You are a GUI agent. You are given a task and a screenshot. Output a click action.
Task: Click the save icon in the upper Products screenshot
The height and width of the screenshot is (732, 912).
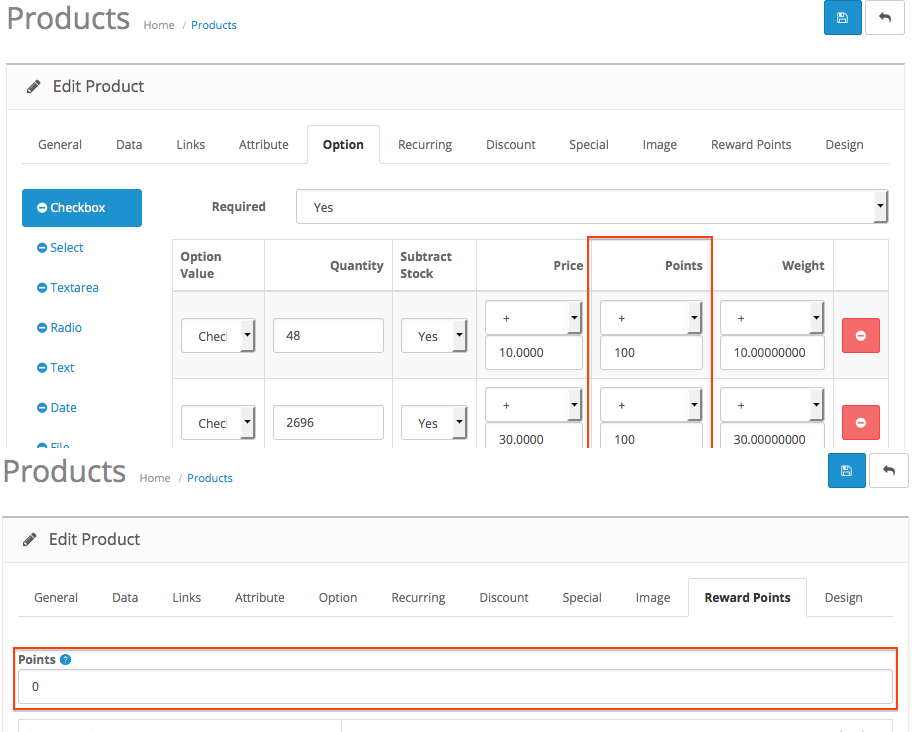pos(842,18)
